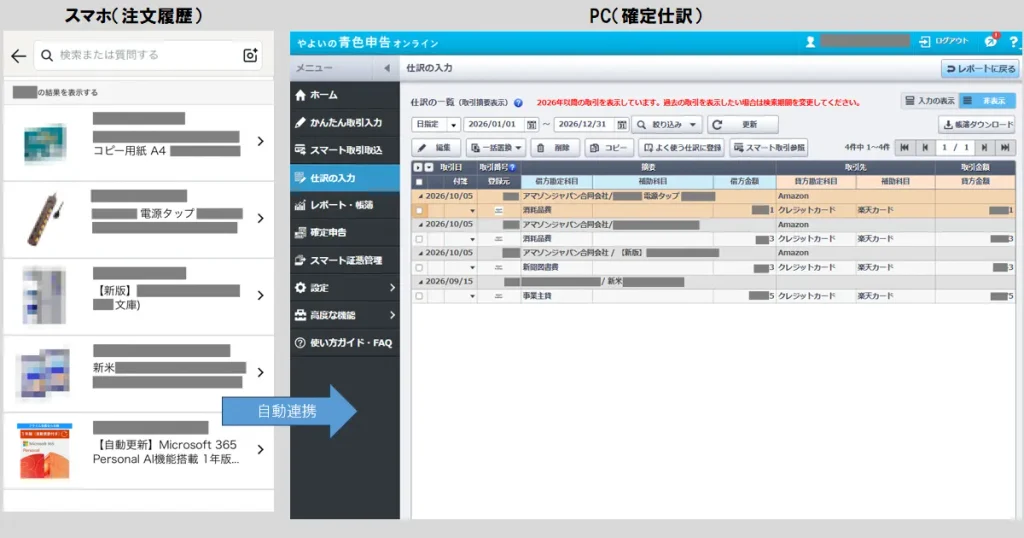Tick checkbox of 事業主貸 row
This screenshot has width=1024, height=538.
coord(419,296)
